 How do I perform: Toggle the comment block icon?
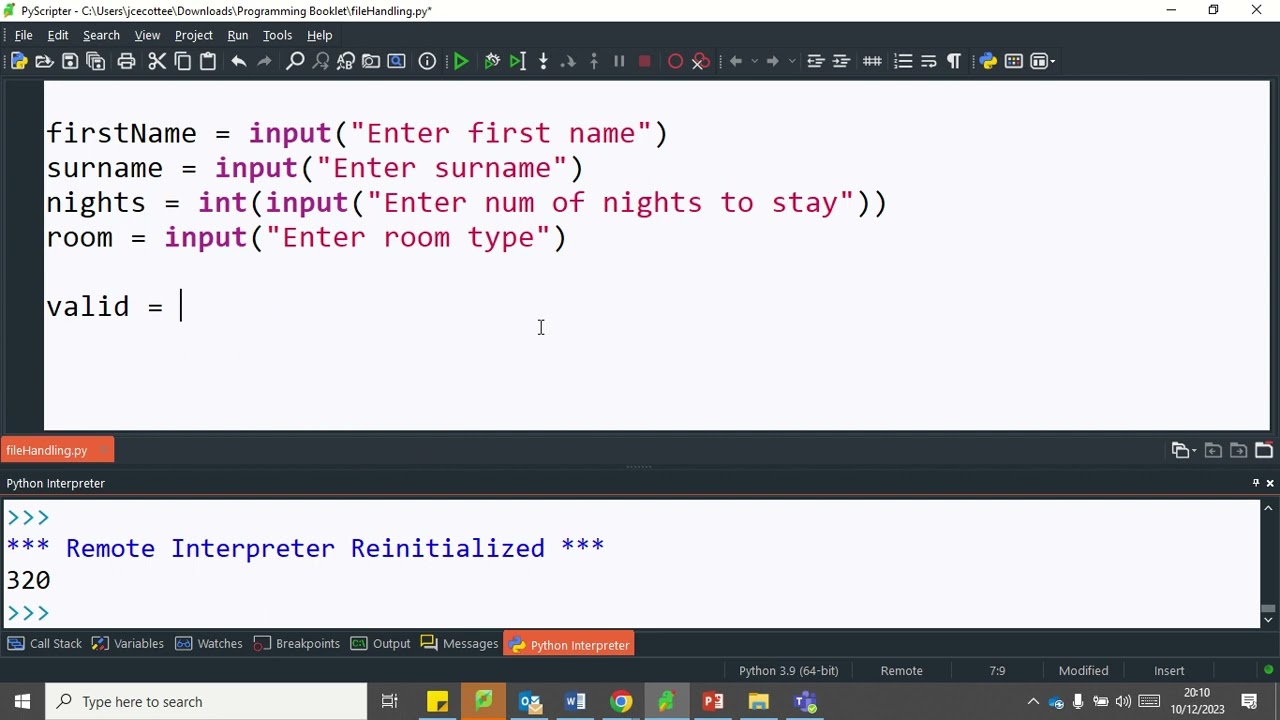(872, 61)
